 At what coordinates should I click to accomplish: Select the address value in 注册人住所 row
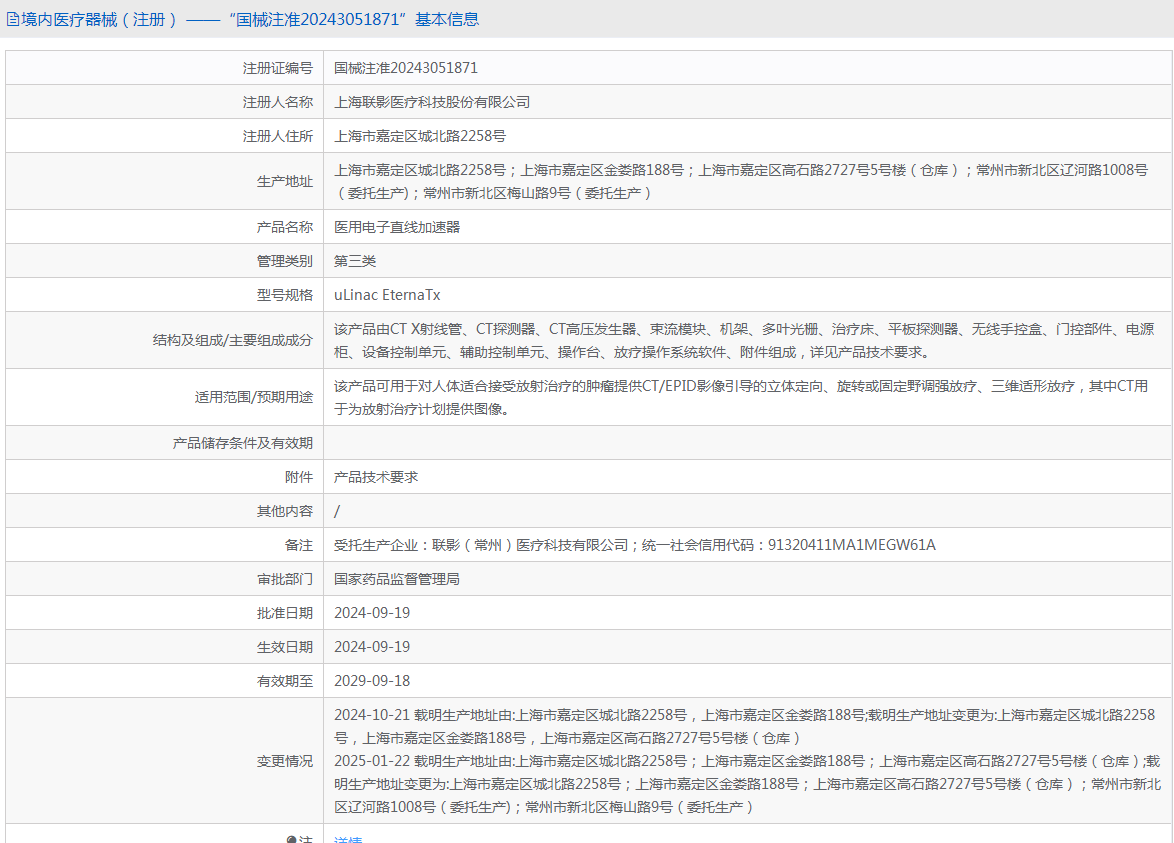point(420,136)
